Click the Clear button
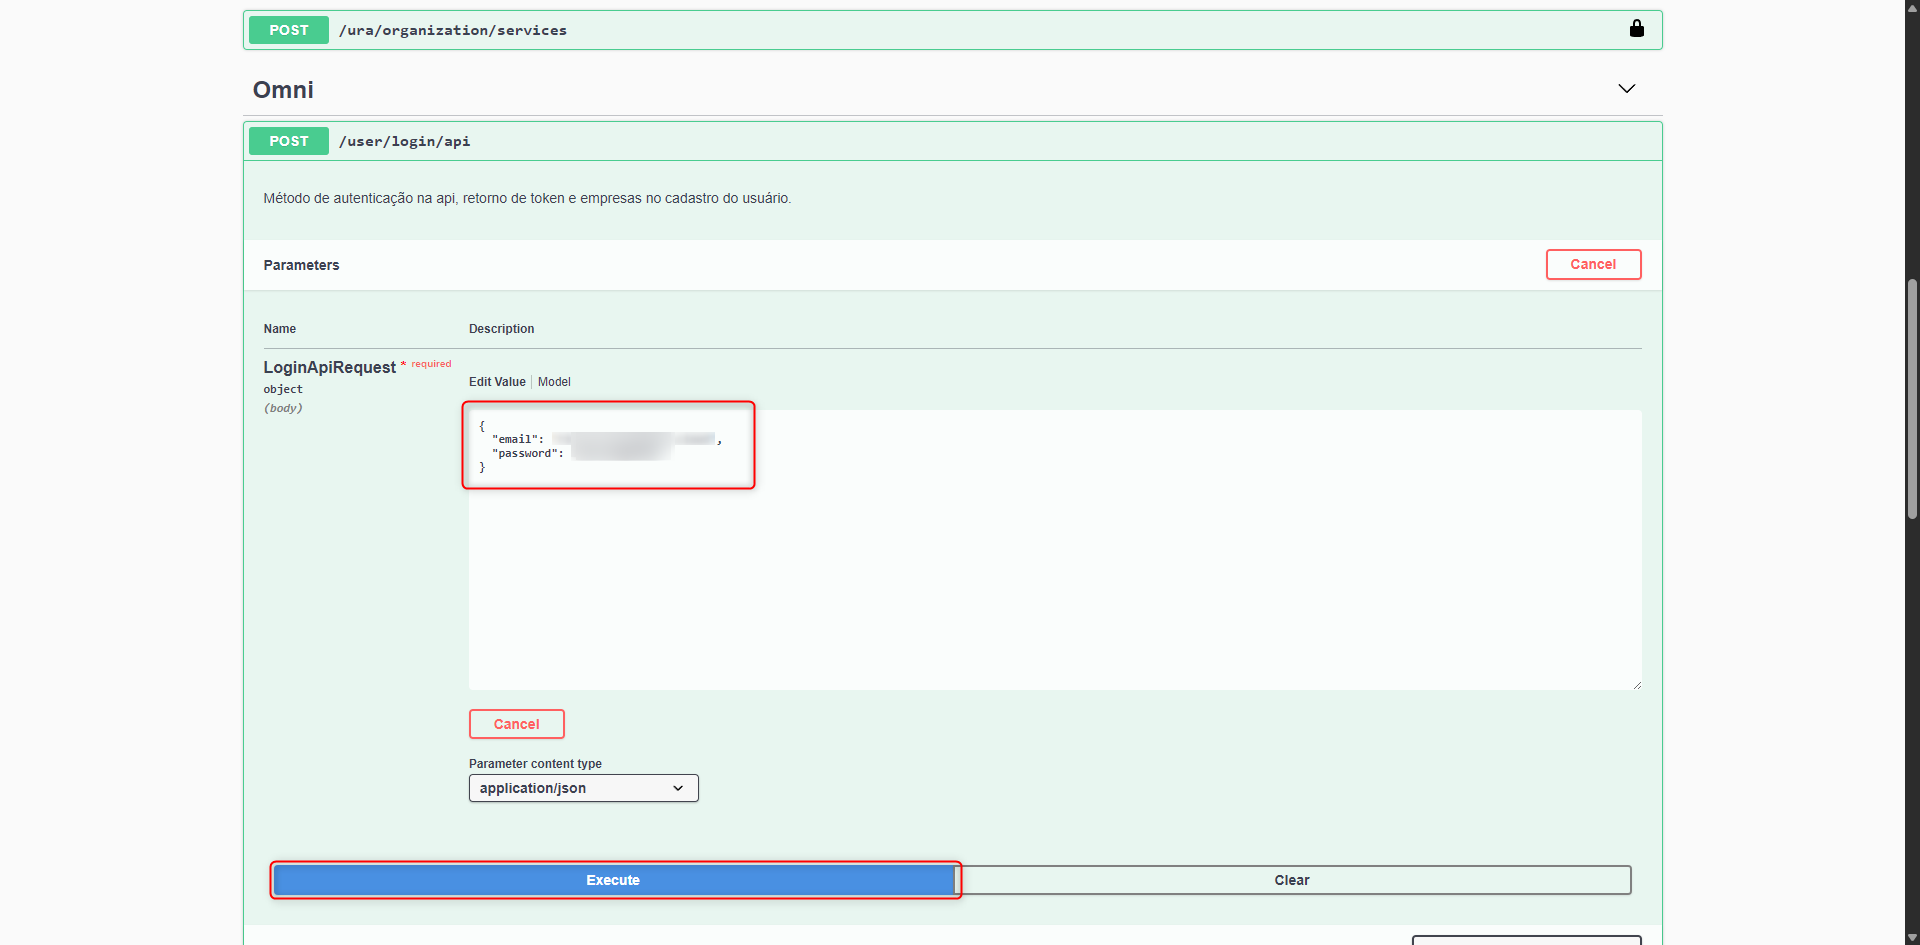1920x945 pixels. coord(1291,880)
